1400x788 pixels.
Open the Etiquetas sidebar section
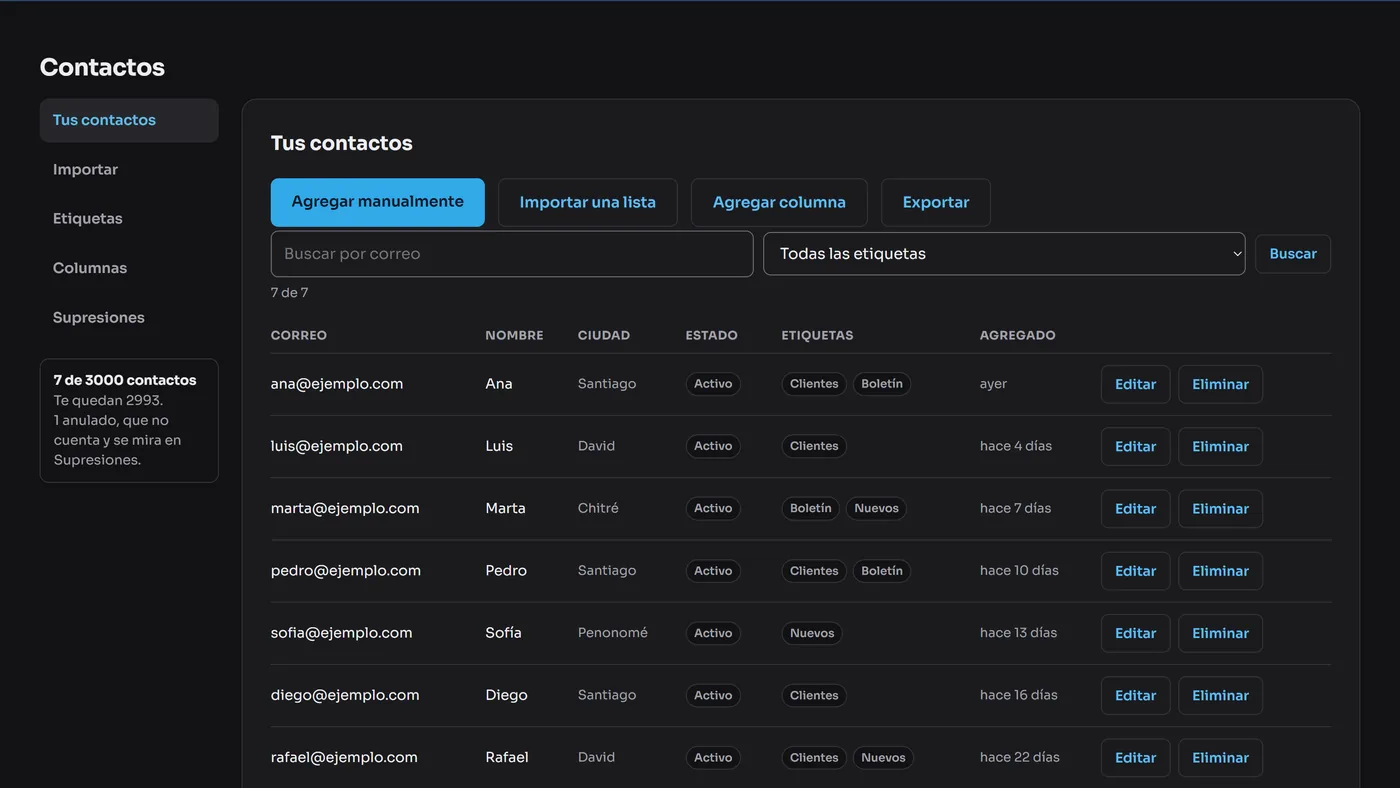tap(129, 218)
